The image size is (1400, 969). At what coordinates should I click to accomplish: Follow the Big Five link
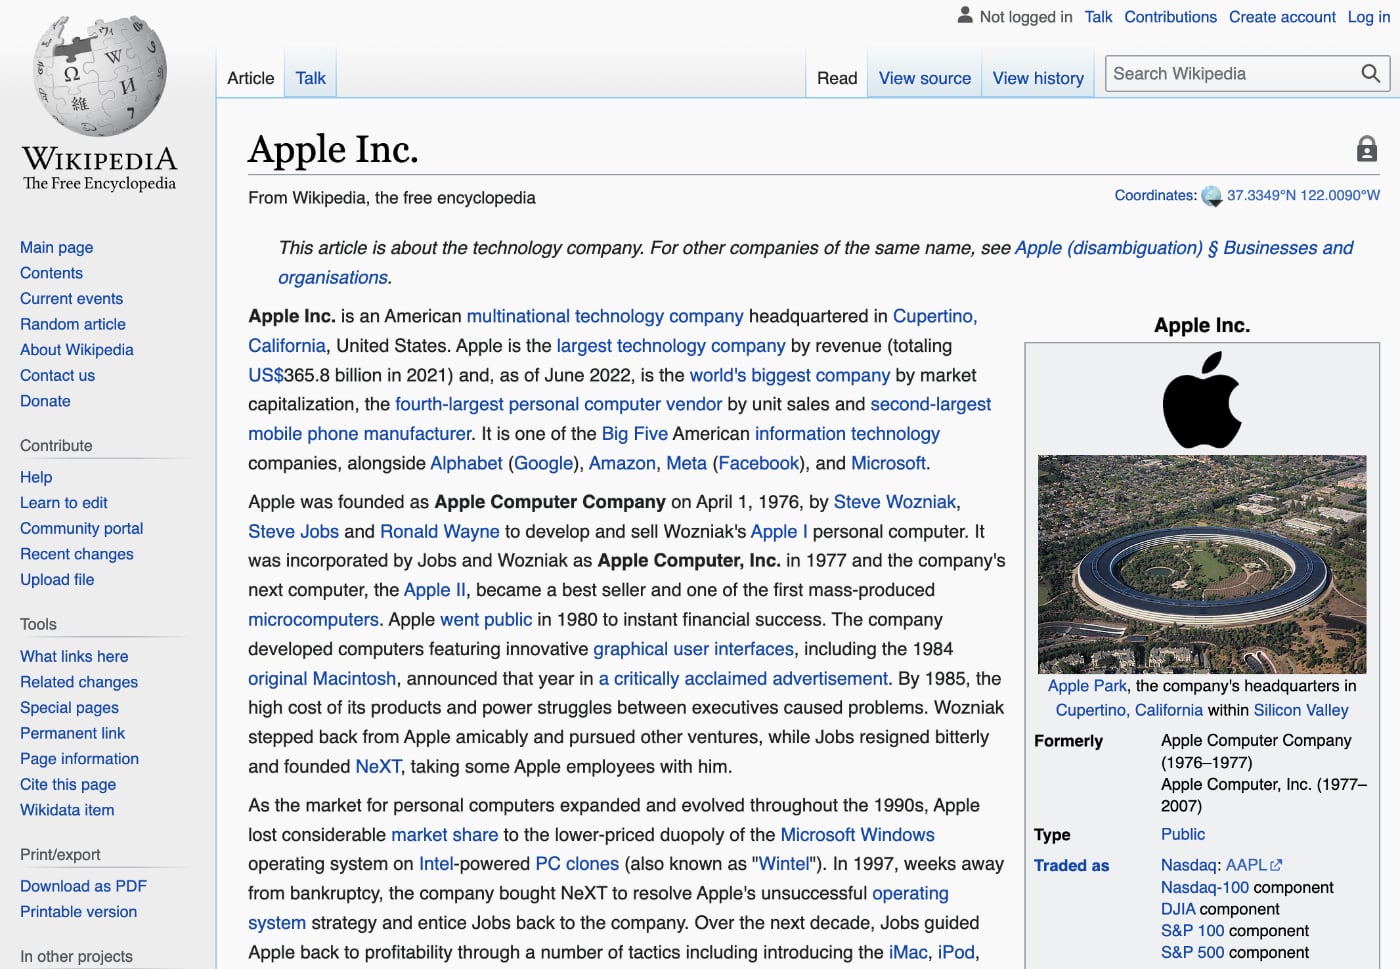(x=635, y=434)
